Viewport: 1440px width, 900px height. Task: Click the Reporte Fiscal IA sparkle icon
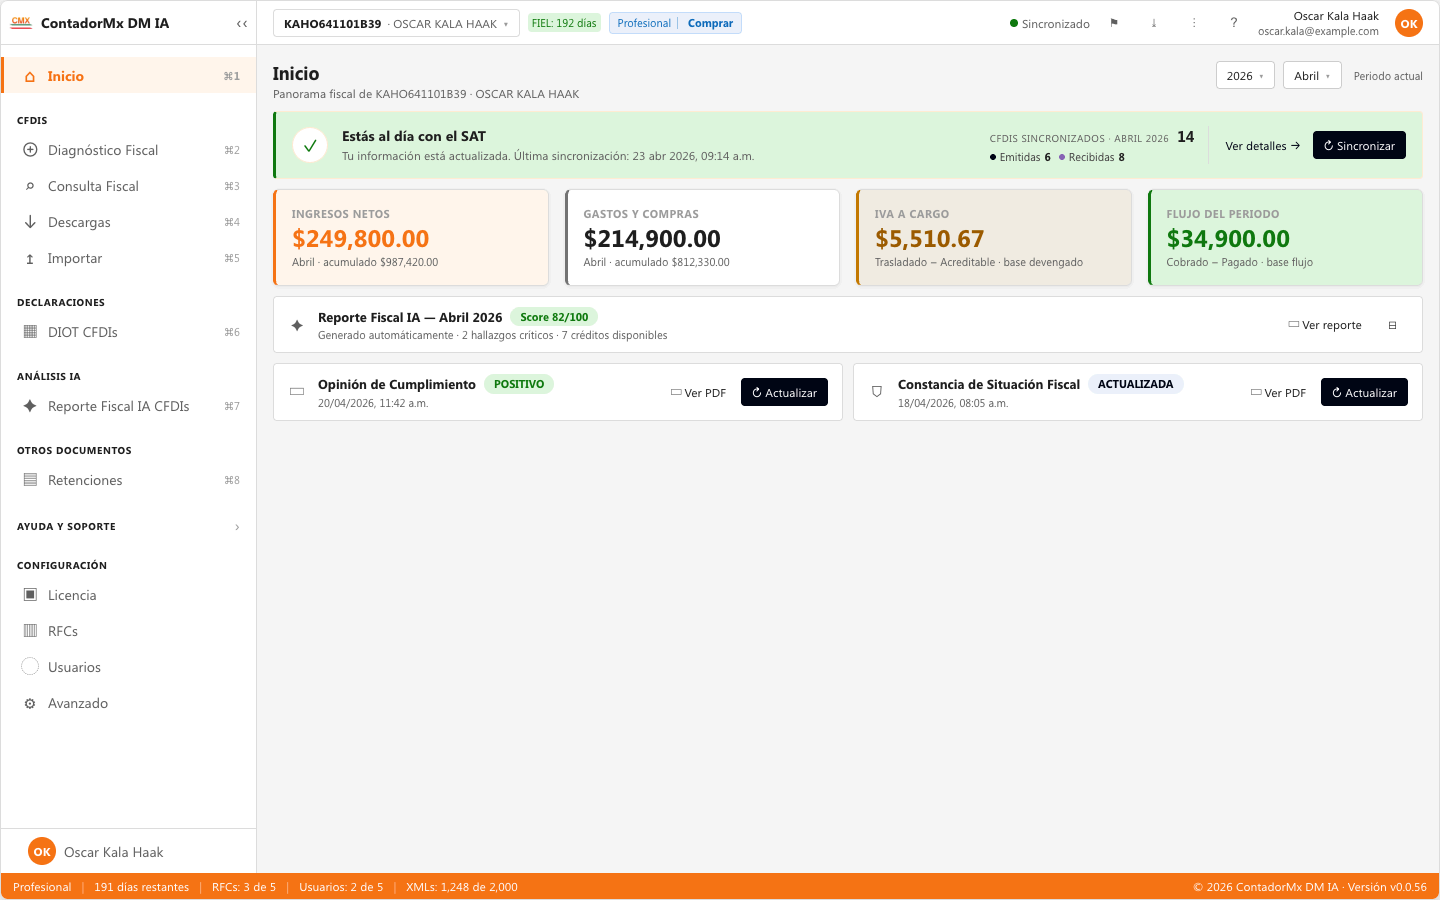[x=297, y=325]
